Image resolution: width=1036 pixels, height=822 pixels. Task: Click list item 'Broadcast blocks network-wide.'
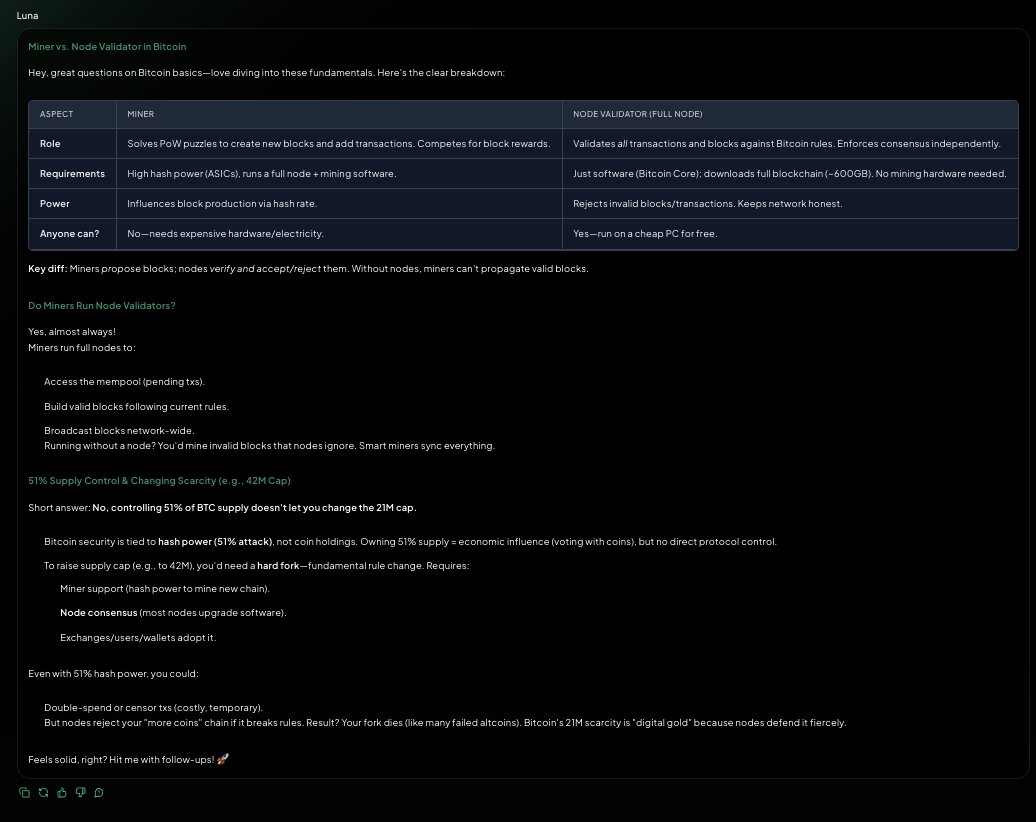(119, 430)
